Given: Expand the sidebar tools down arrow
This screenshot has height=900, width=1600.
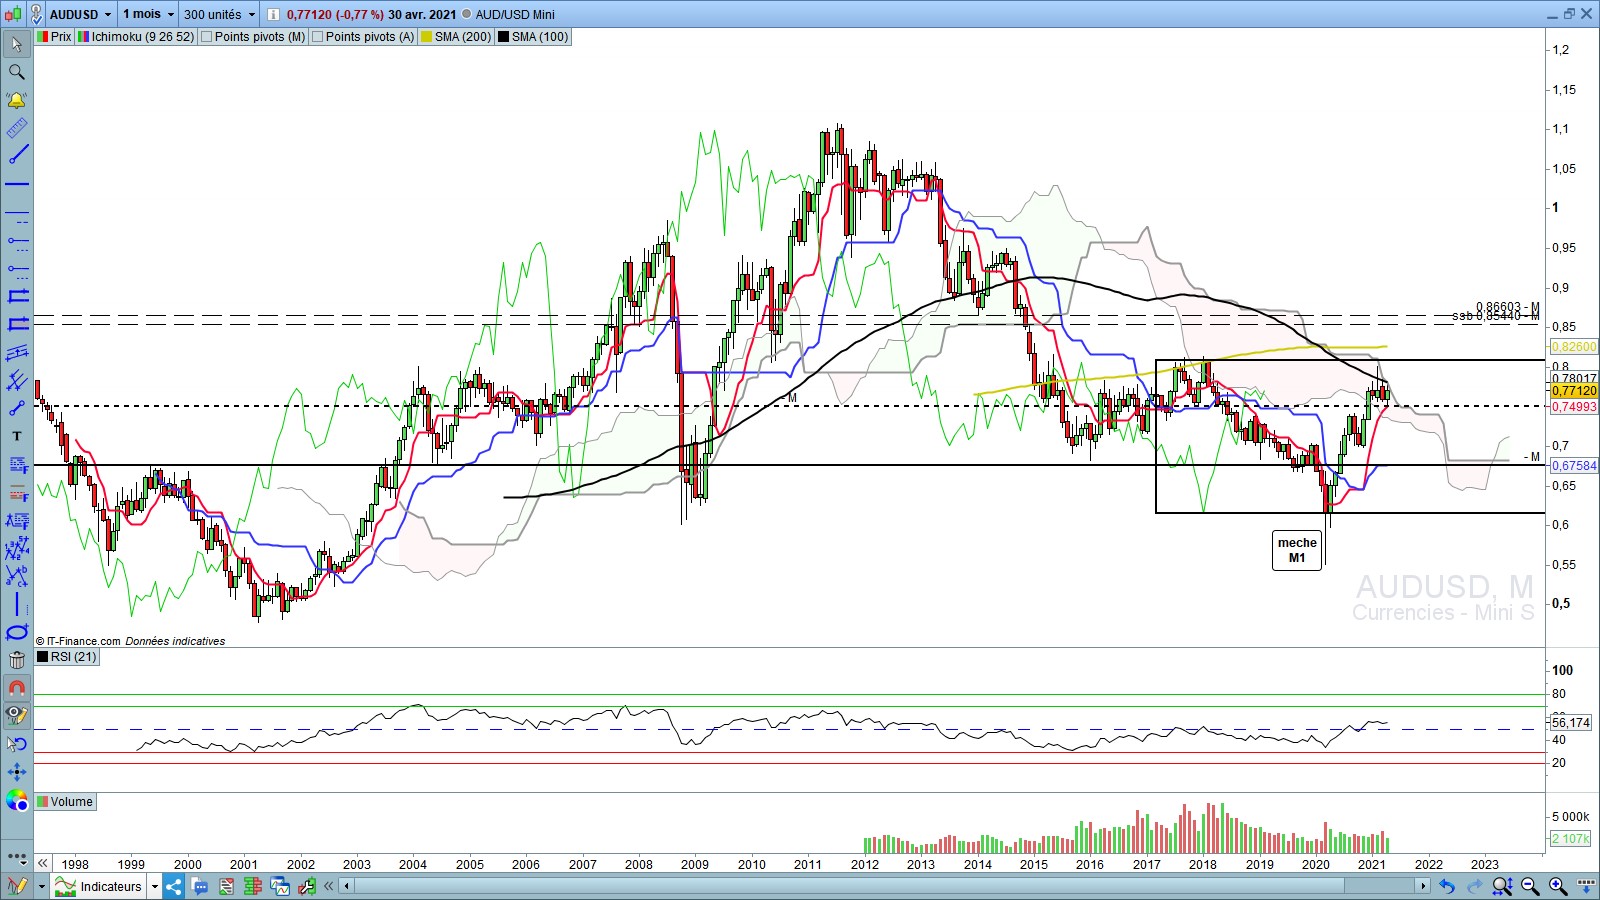Looking at the screenshot, I should (x=17, y=858).
